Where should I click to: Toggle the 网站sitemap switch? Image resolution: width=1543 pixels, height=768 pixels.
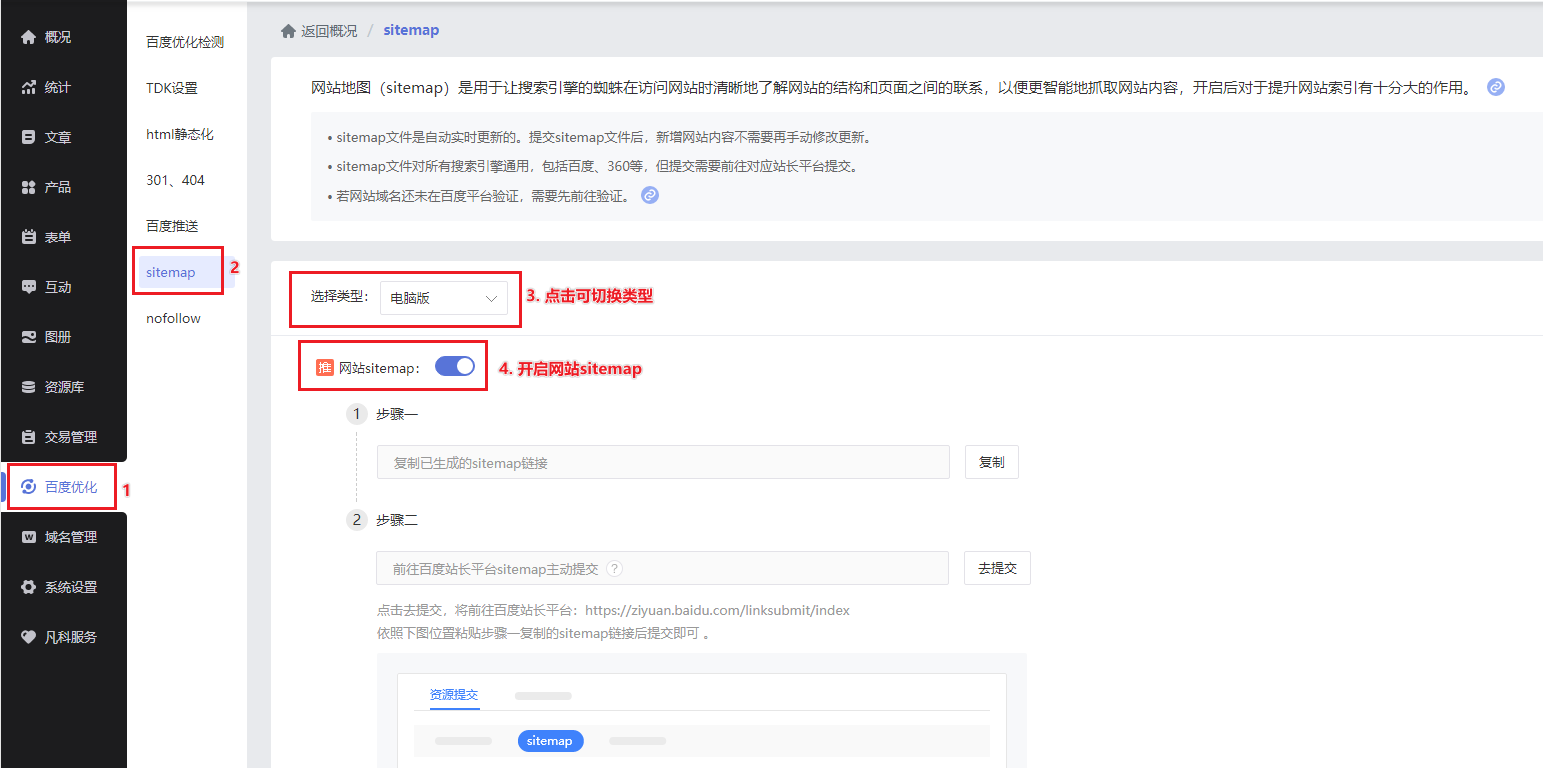pyautogui.click(x=455, y=367)
